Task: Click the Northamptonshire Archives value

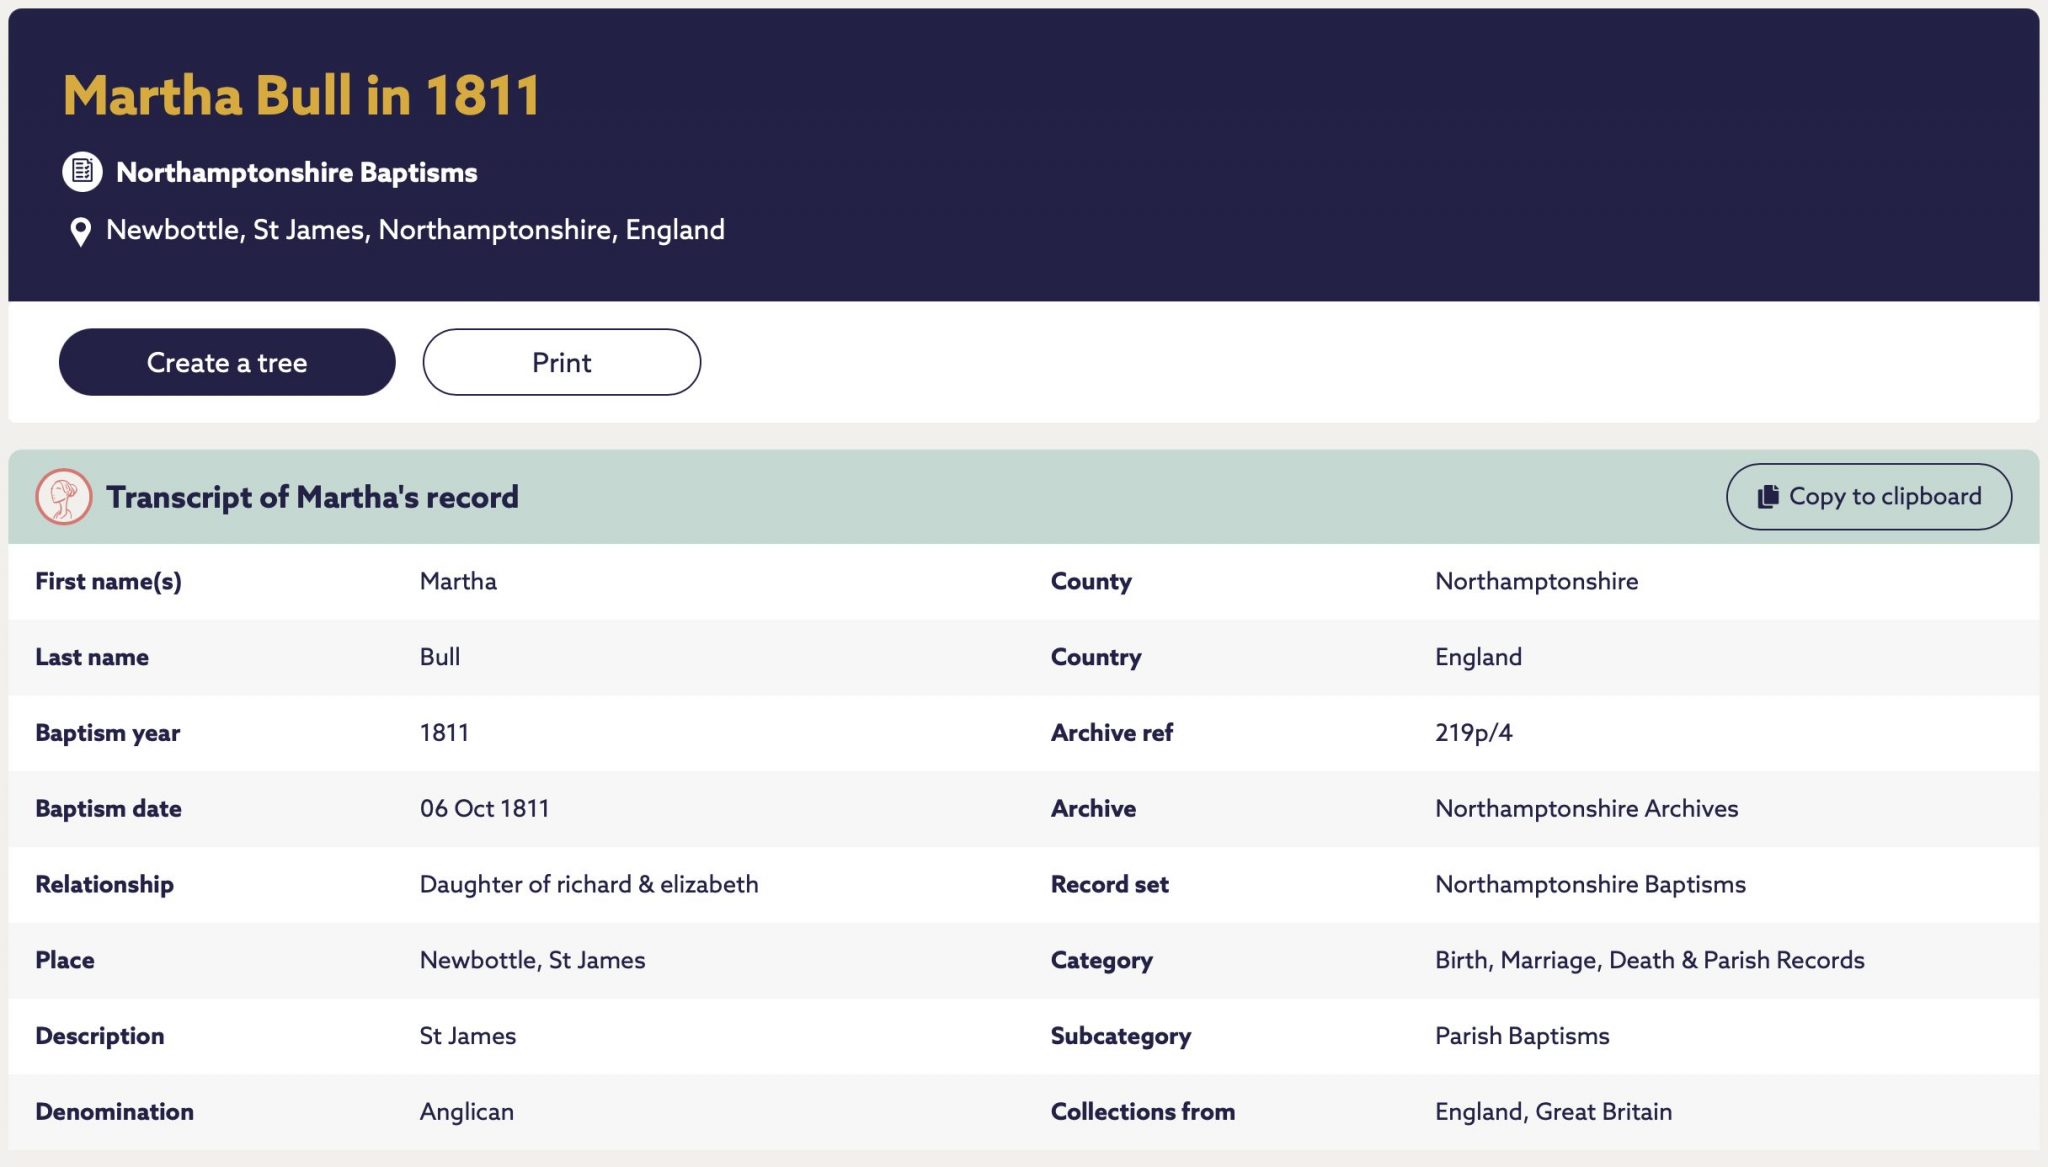Action: tap(1586, 808)
